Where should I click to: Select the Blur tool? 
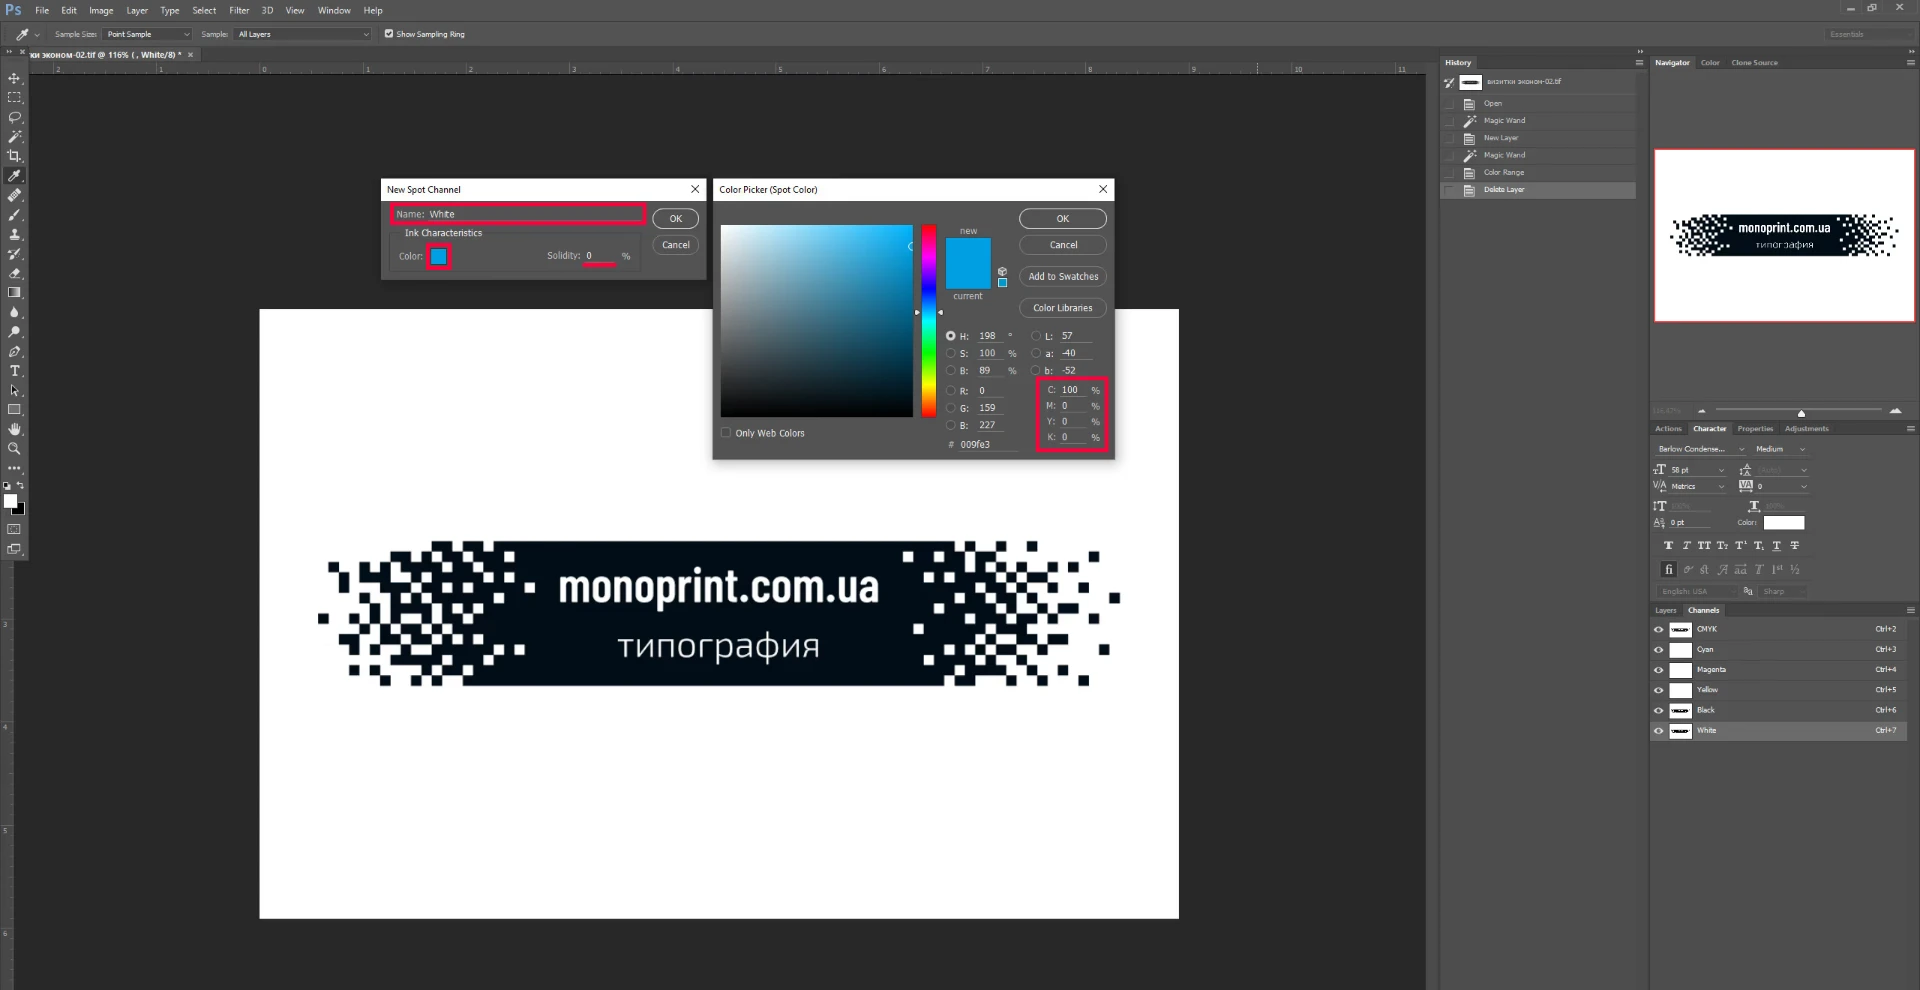coord(14,312)
